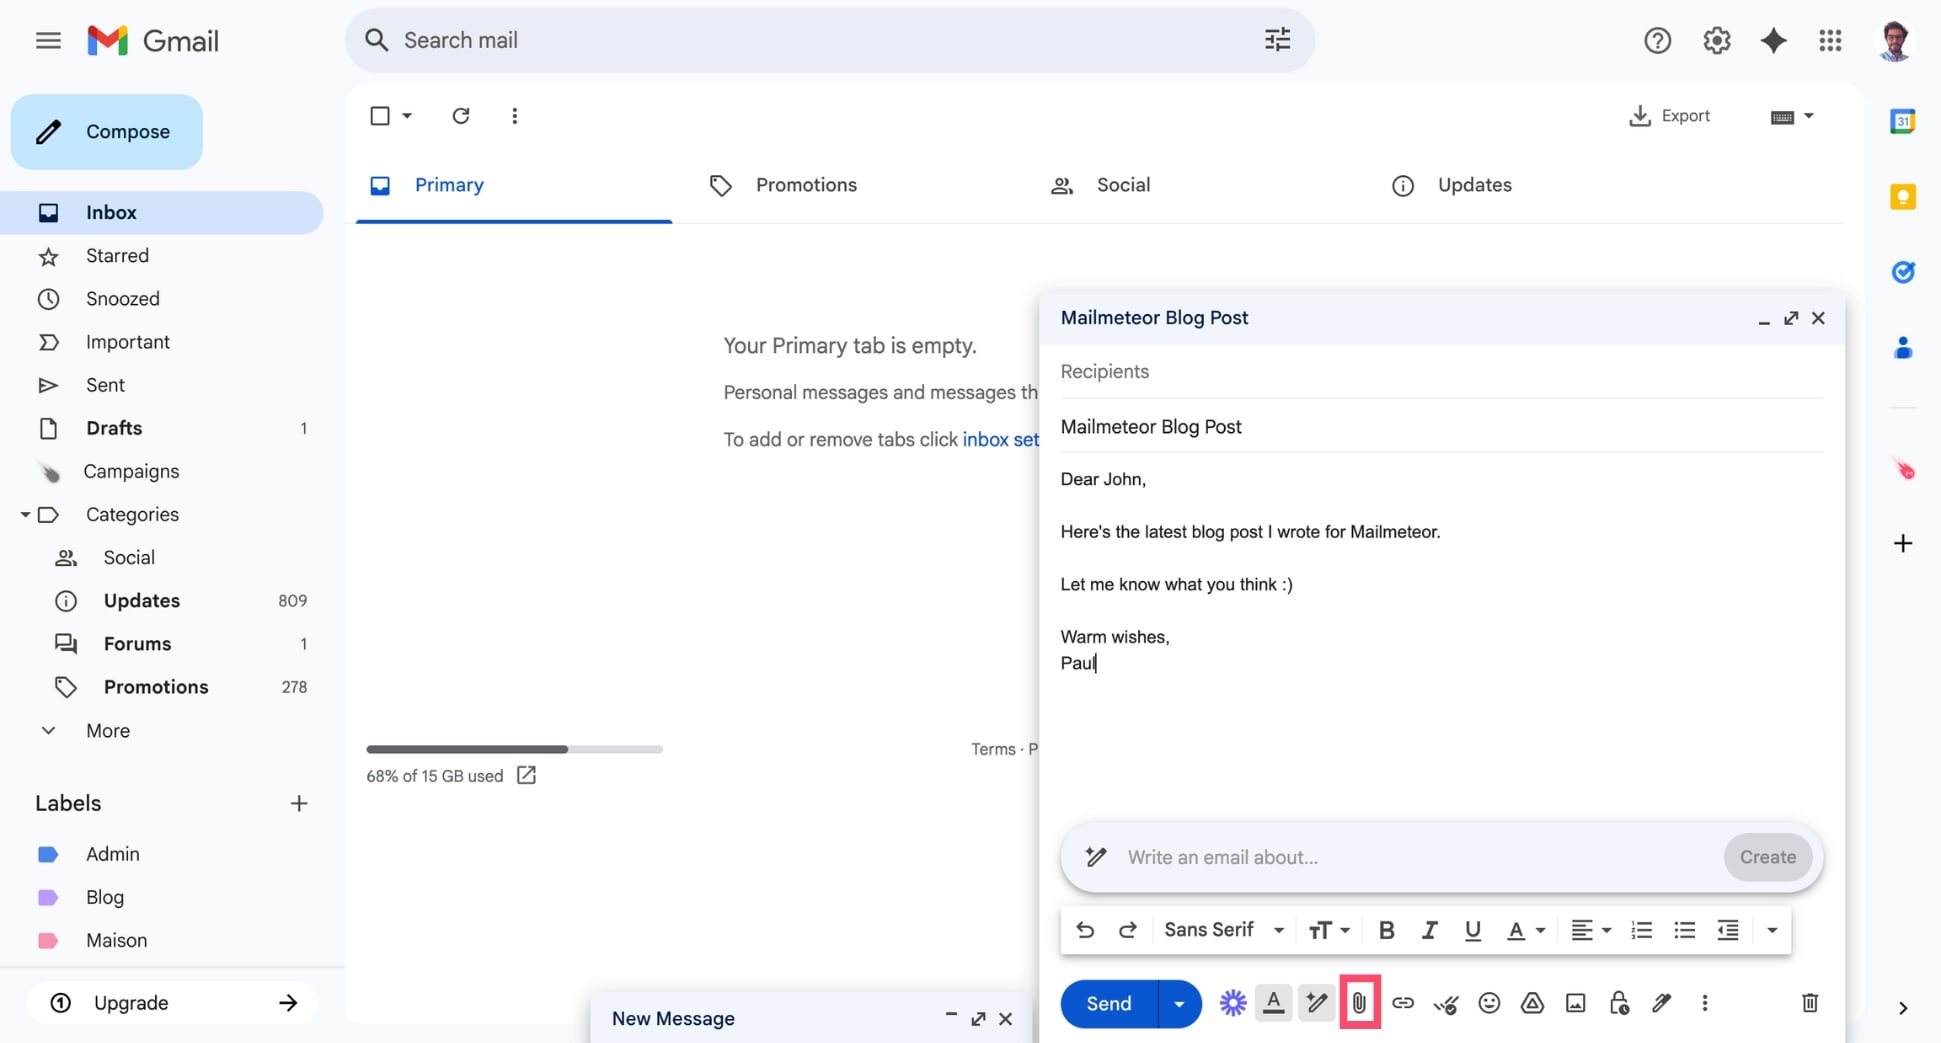Discard the draft with the trash icon
1941x1043 pixels.
pyautogui.click(x=1809, y=1003)
